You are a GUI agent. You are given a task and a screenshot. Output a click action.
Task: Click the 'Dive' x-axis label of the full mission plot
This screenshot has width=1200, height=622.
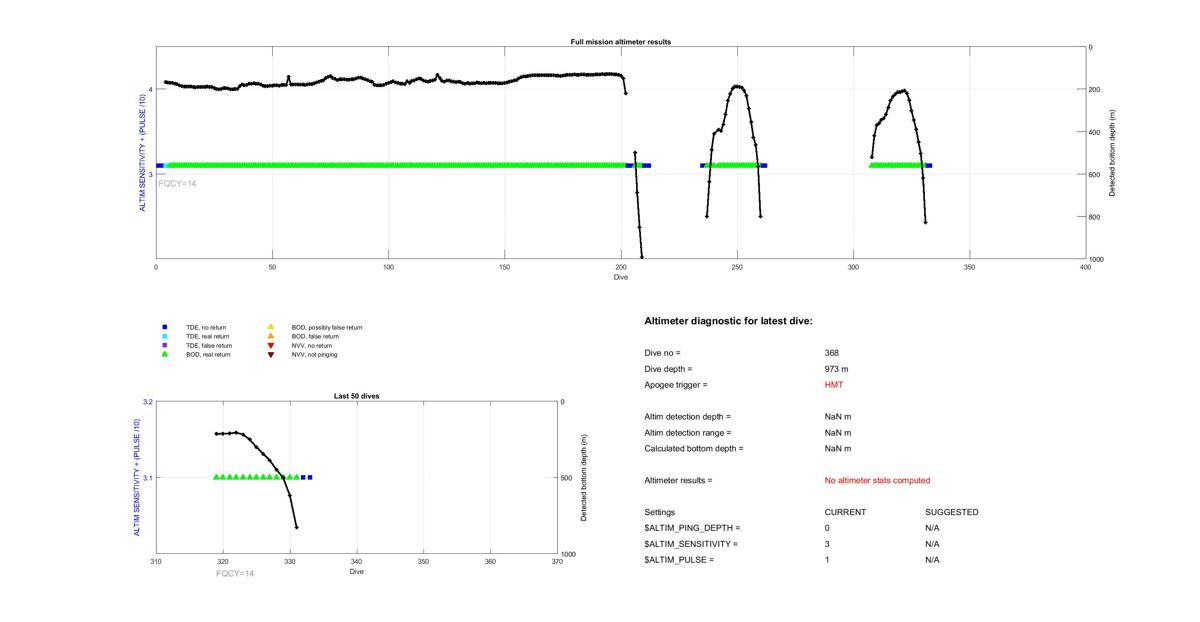pos(621,277)
